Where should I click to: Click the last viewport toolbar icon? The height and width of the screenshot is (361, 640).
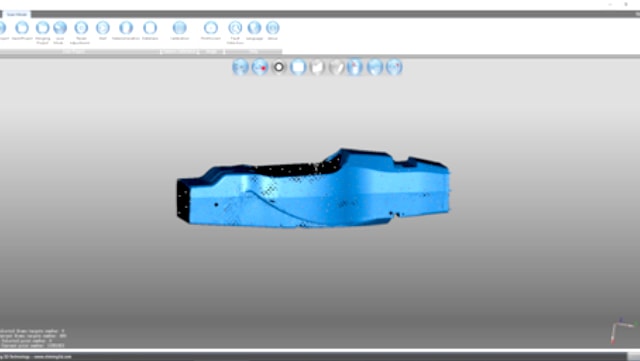pos(394,67)
